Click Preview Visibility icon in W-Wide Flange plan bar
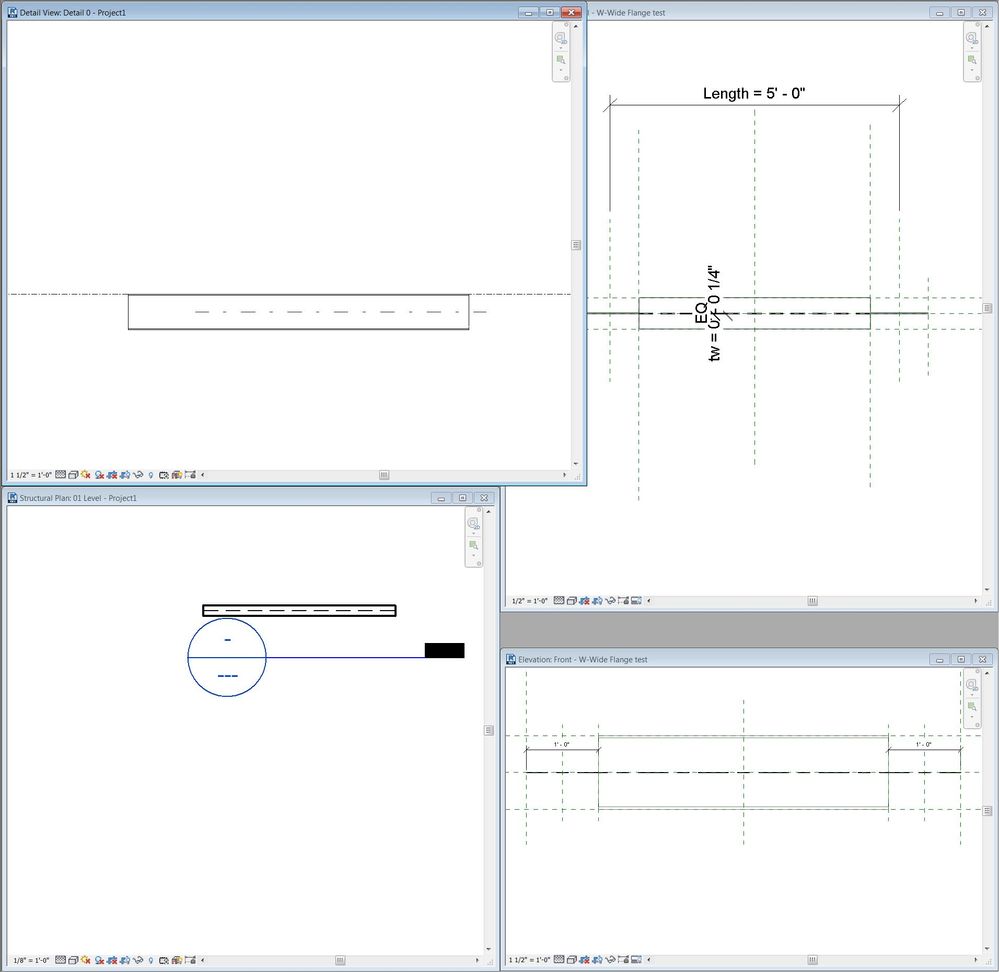999x972 pixels. click(636, 601)
